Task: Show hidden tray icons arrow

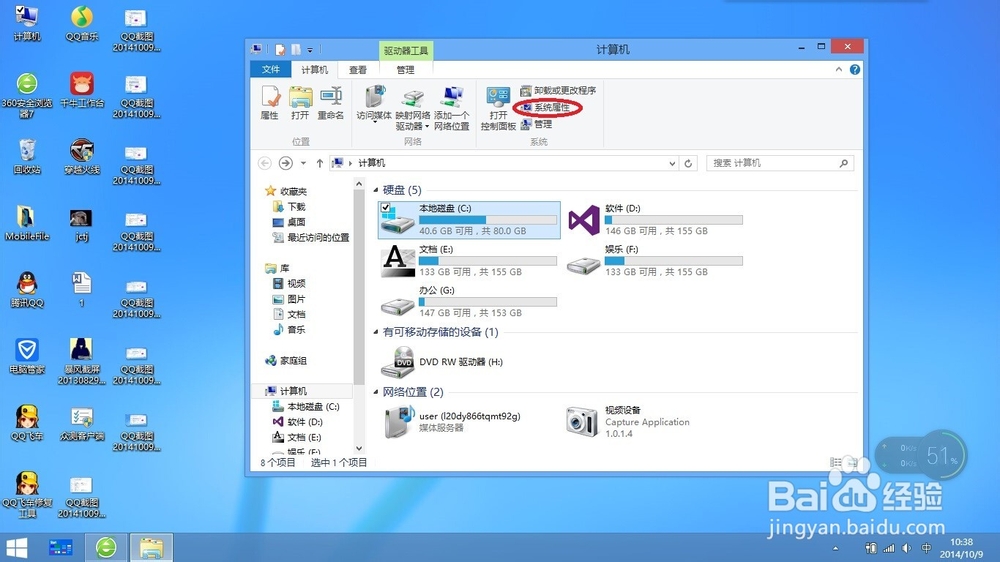Action: click(x=835, y=548)
